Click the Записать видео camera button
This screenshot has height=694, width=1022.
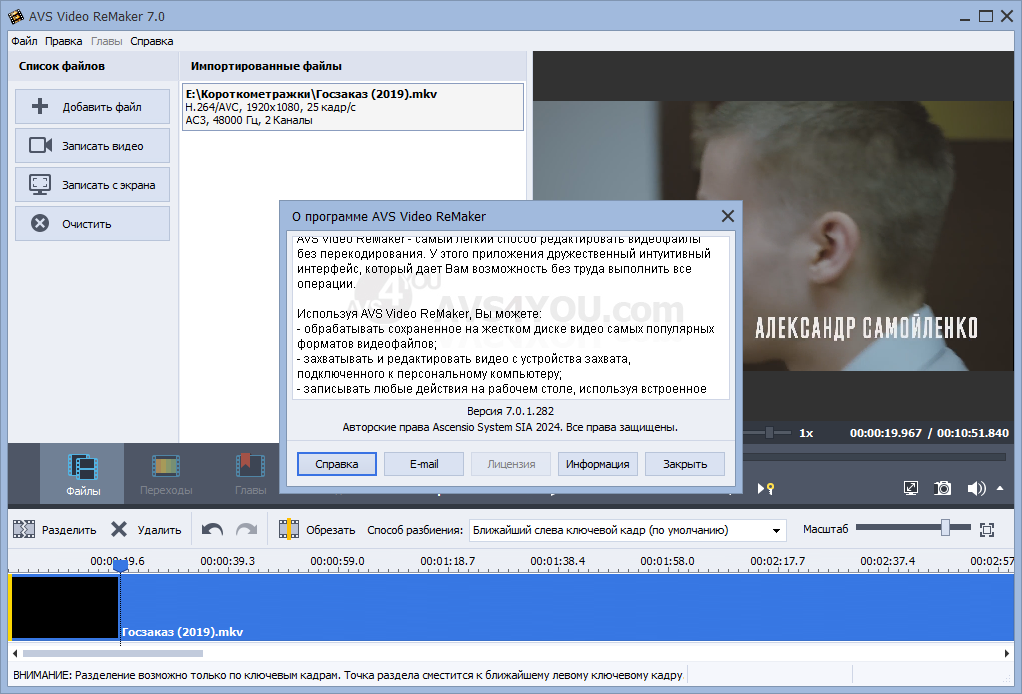pyautogui.click(x=93, y=146)
